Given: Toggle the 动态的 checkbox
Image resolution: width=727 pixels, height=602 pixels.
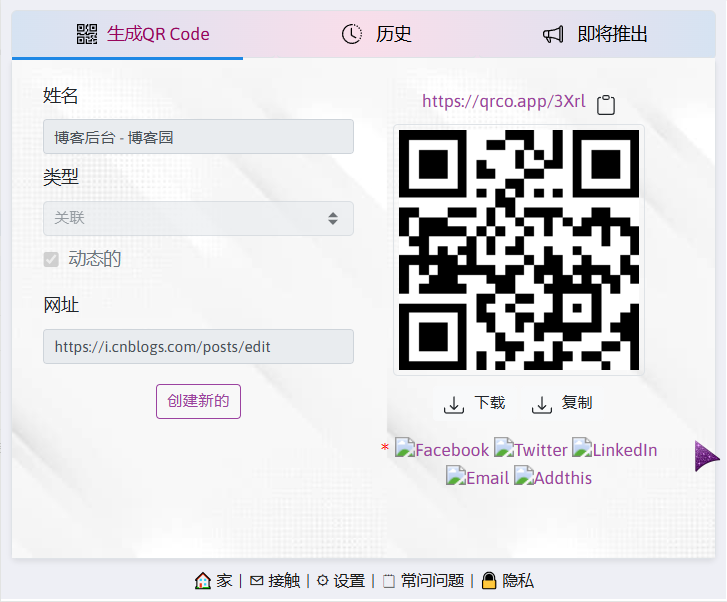Looking at the screenshot, I should click(x=51, y=259).
